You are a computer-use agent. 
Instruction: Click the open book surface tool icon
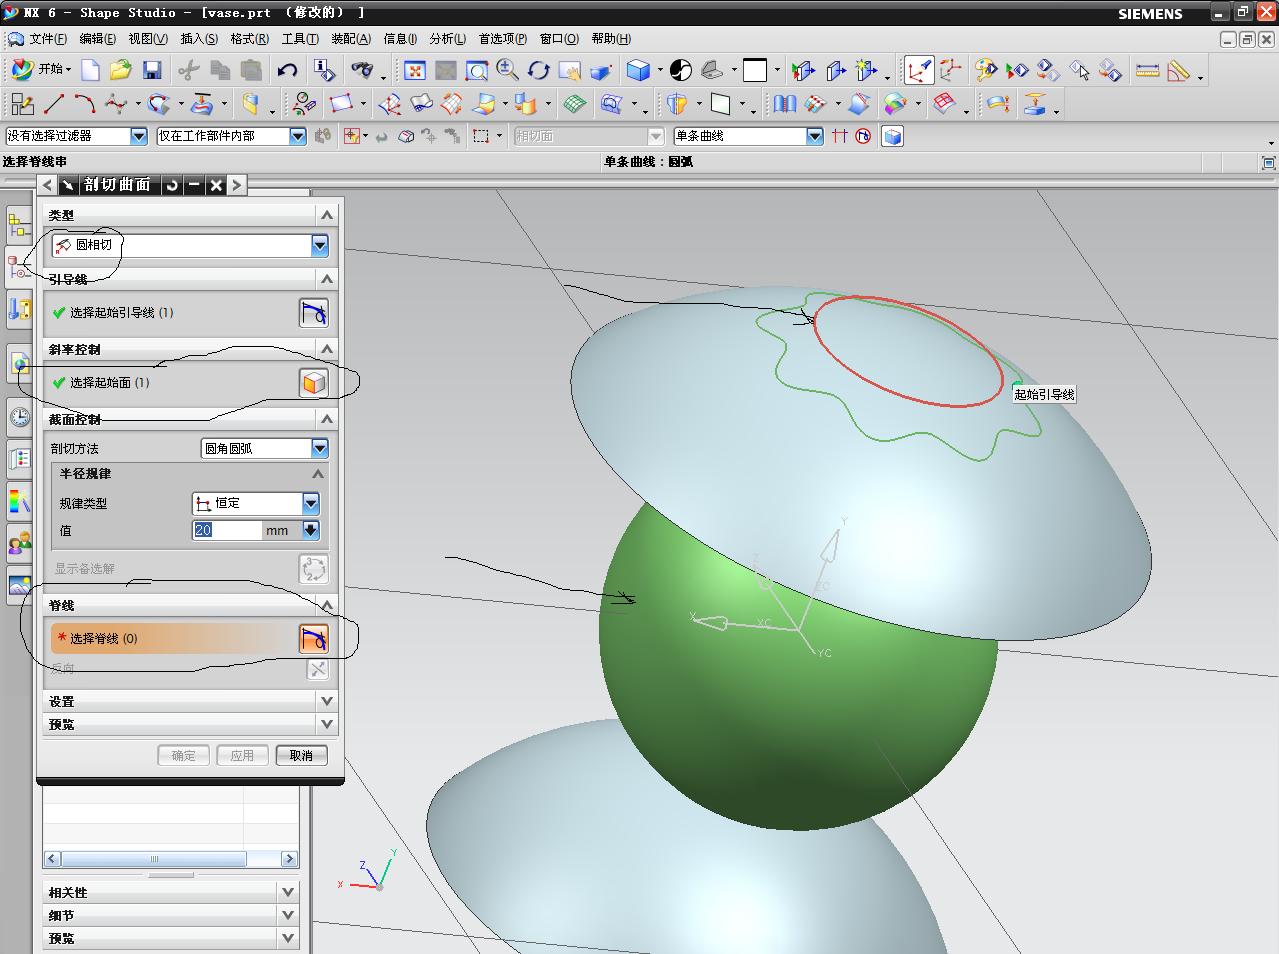[785, 103]
